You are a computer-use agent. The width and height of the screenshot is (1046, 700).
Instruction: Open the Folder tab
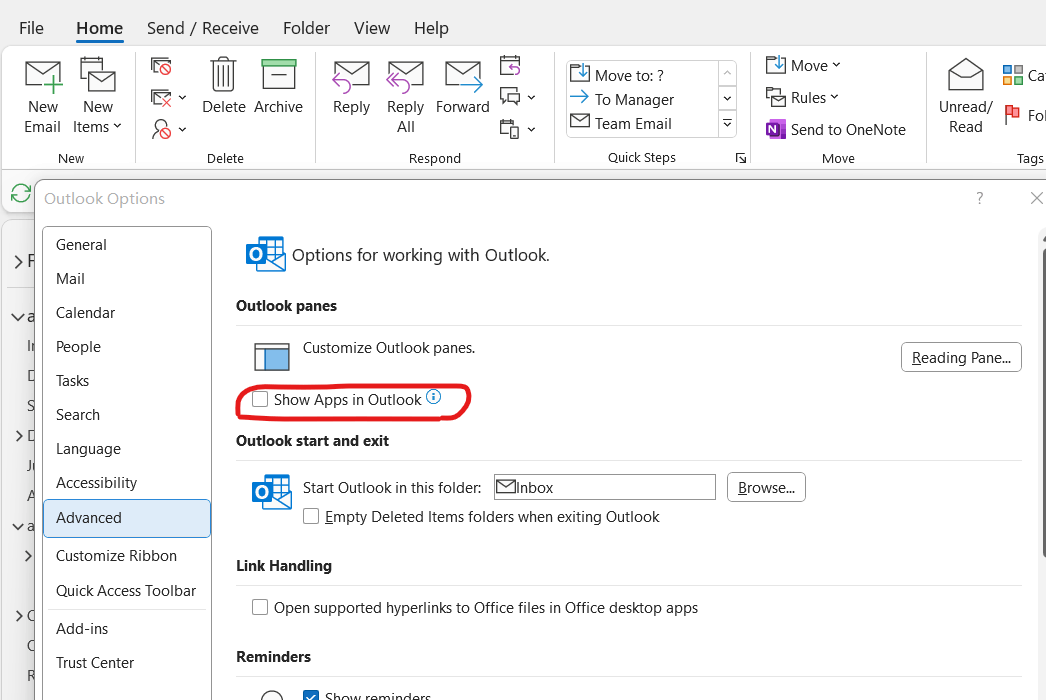[x=306, y=28]
